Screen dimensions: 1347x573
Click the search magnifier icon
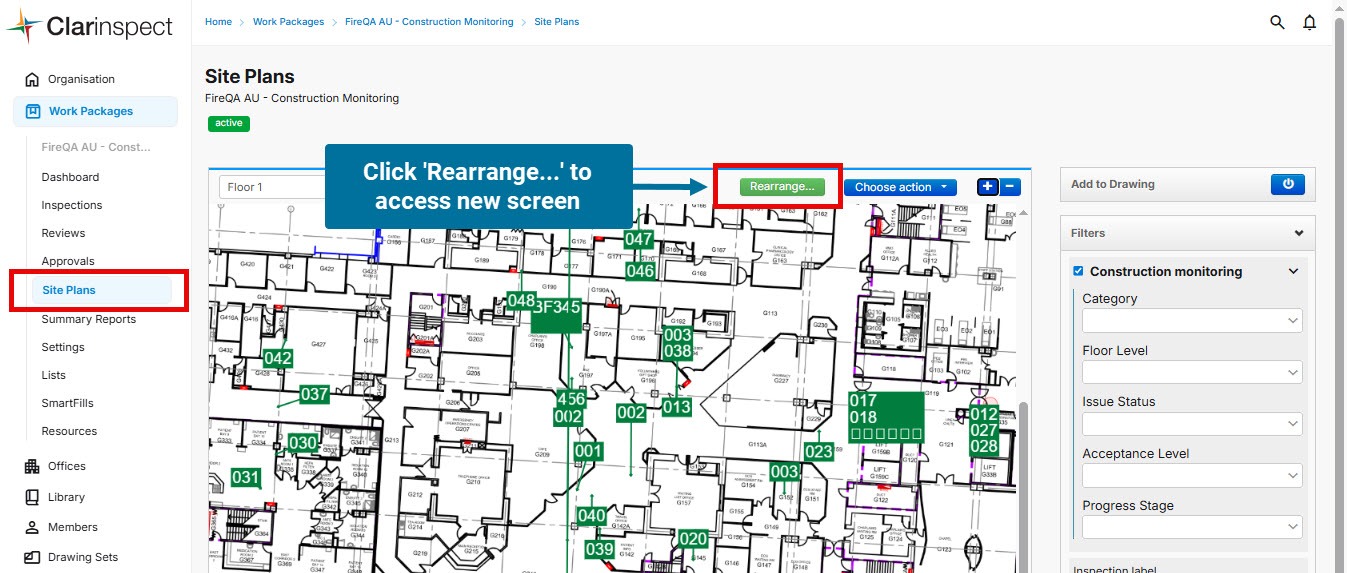(1277, 22)
